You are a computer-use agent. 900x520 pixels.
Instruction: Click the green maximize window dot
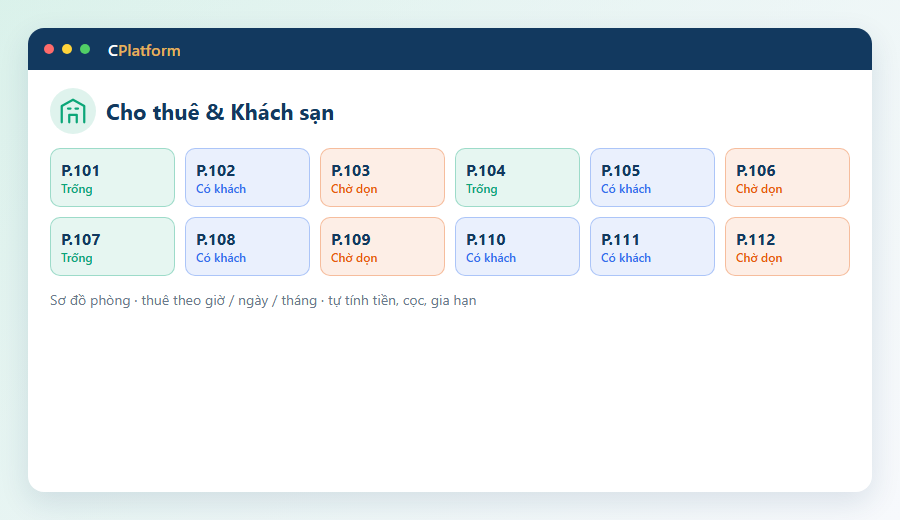85,49
